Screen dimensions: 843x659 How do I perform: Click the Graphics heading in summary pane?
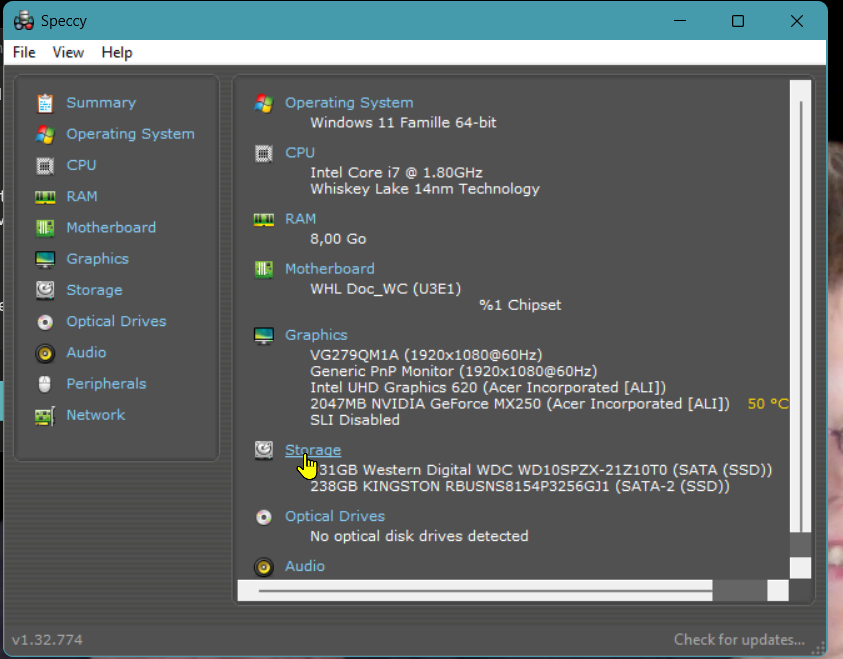316,335
